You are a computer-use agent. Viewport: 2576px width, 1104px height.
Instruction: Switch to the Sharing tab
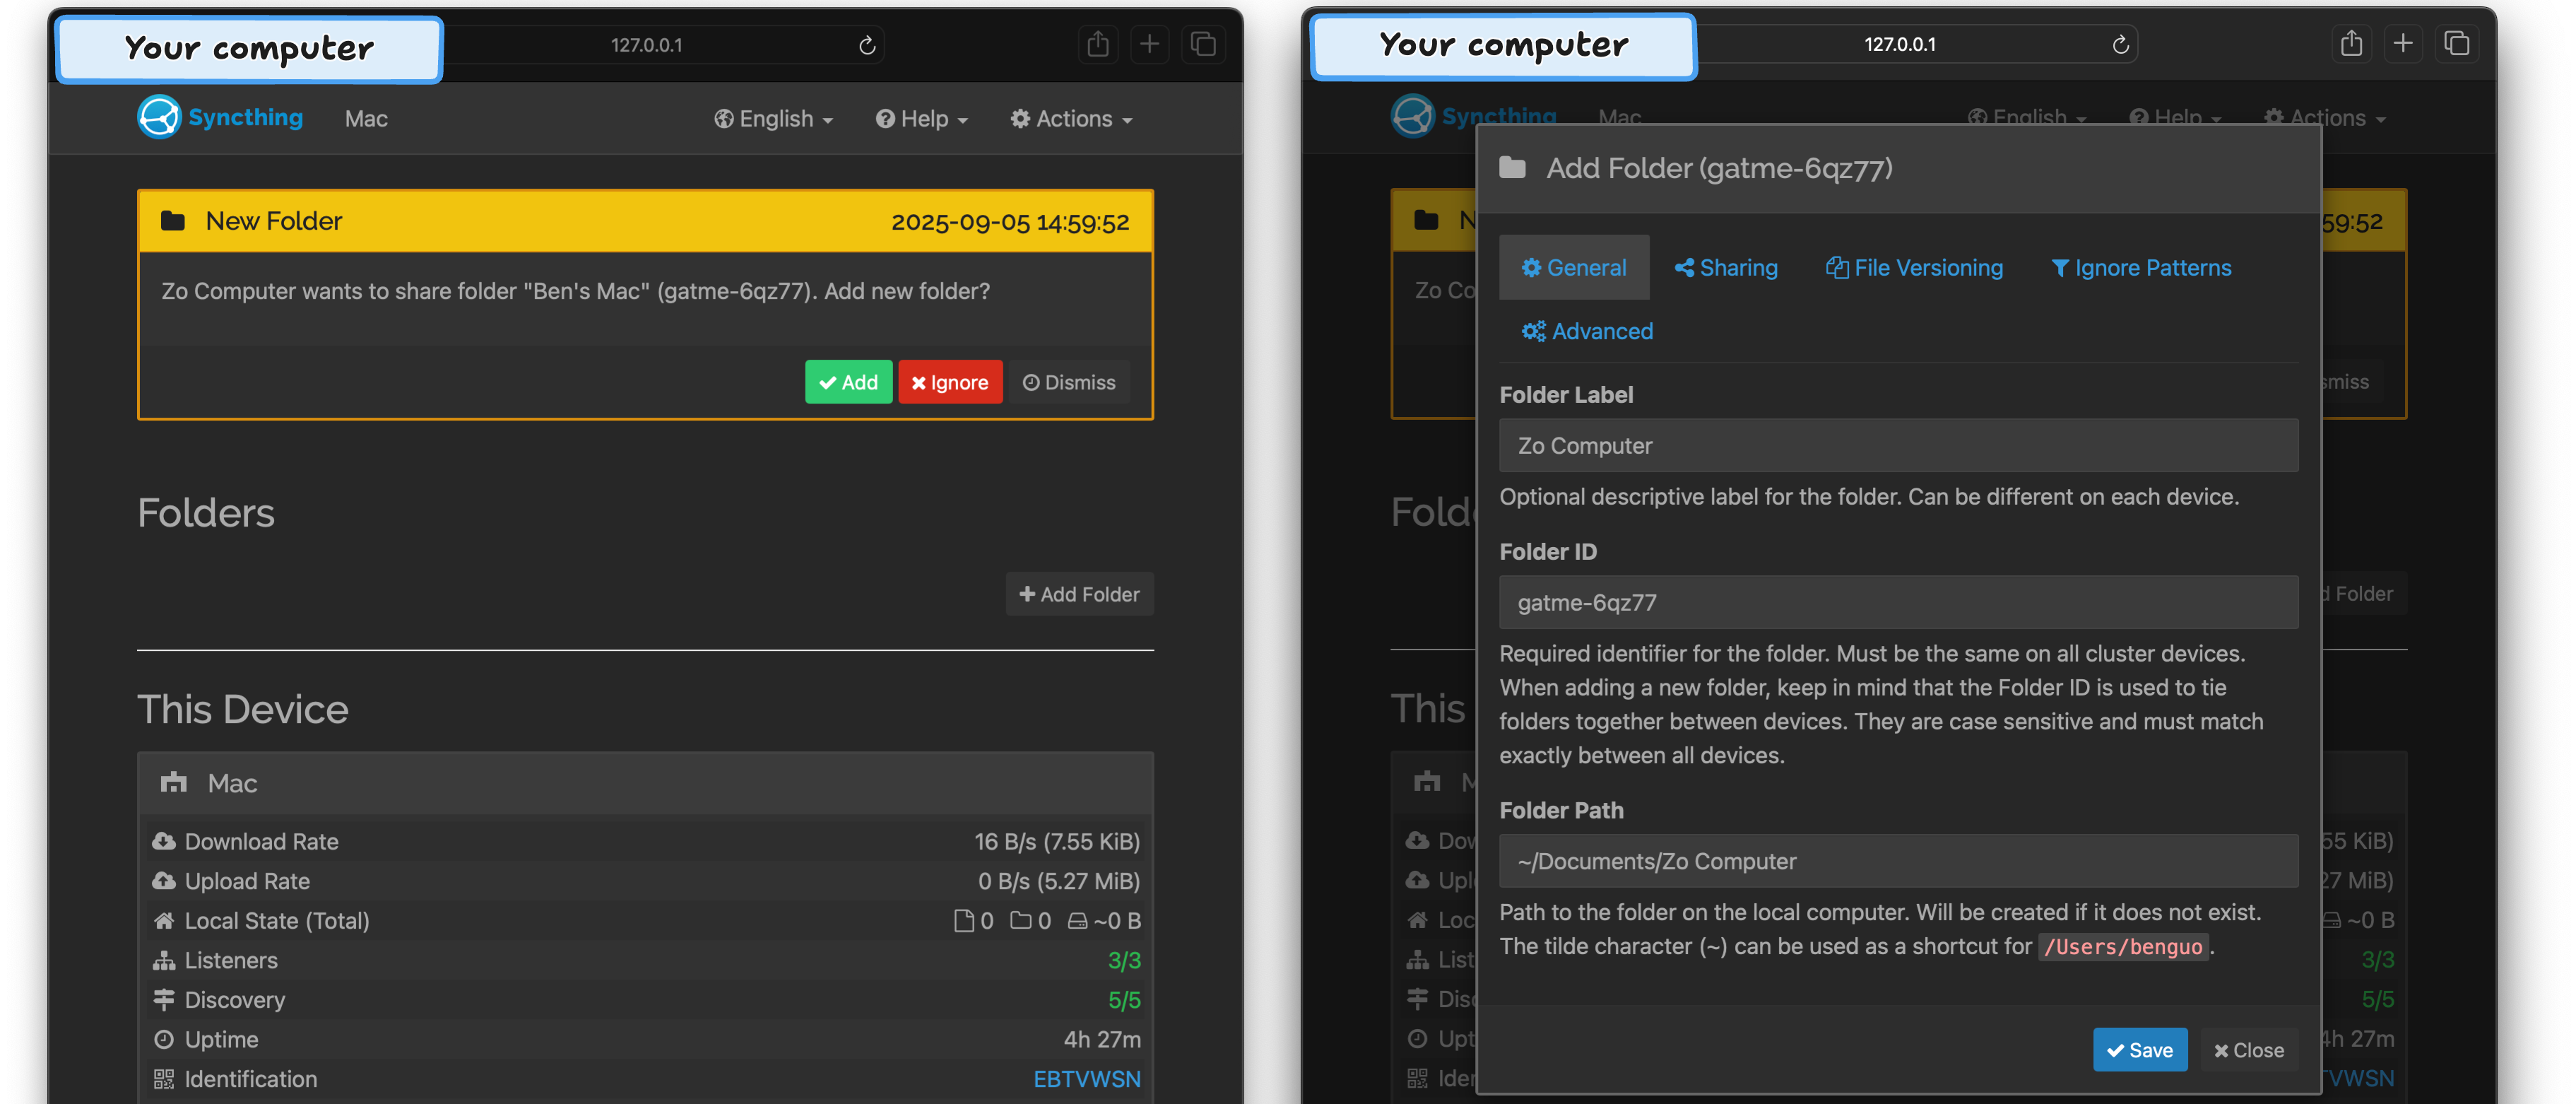tap(1726, 268)
